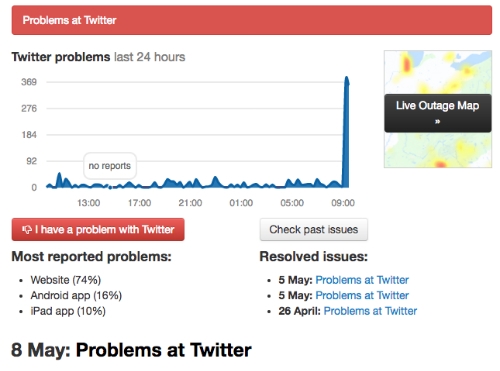Viewport: 500px width, 371px height.
Task: Click the 21:00 time label on chart axis
Action: (x=190, y=203)
